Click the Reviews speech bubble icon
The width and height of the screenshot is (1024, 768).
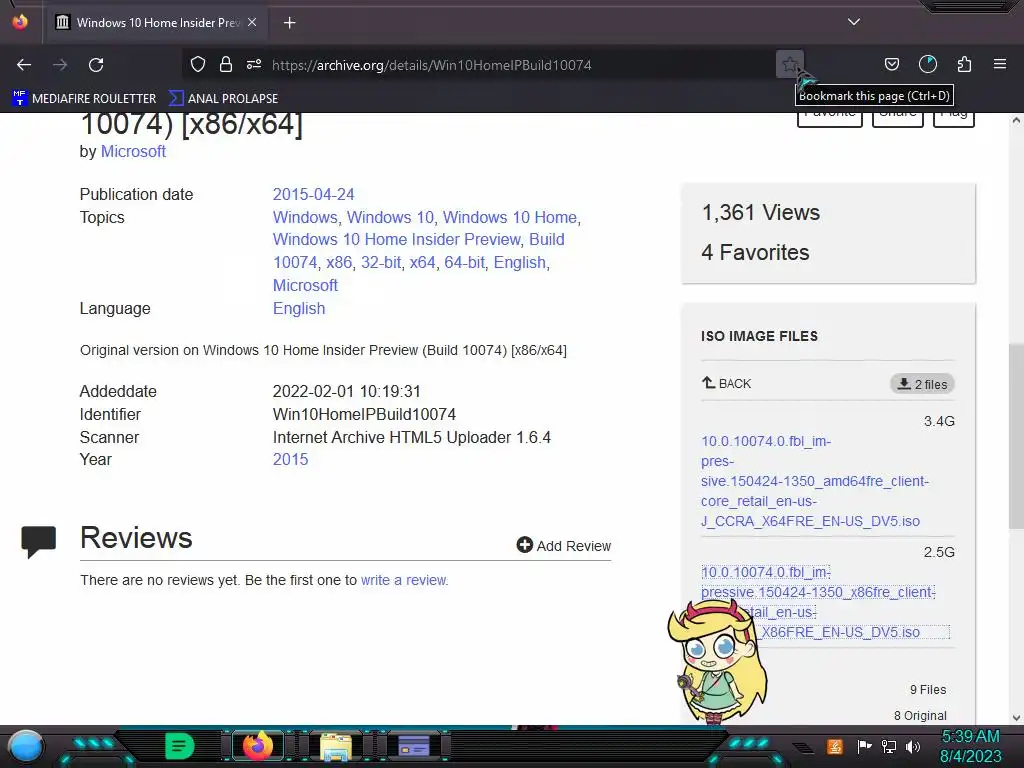pos(39,541)
